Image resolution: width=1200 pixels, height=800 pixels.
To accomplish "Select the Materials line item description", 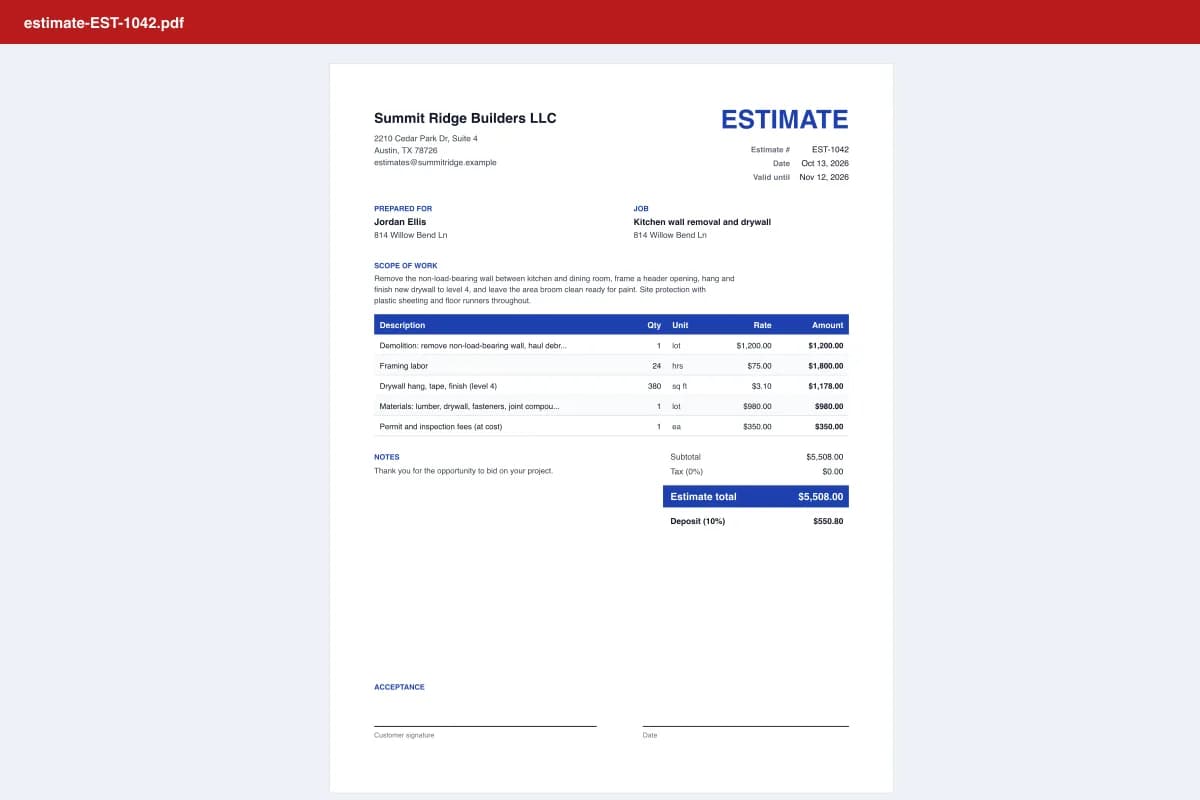I will (x=470, y=406).
